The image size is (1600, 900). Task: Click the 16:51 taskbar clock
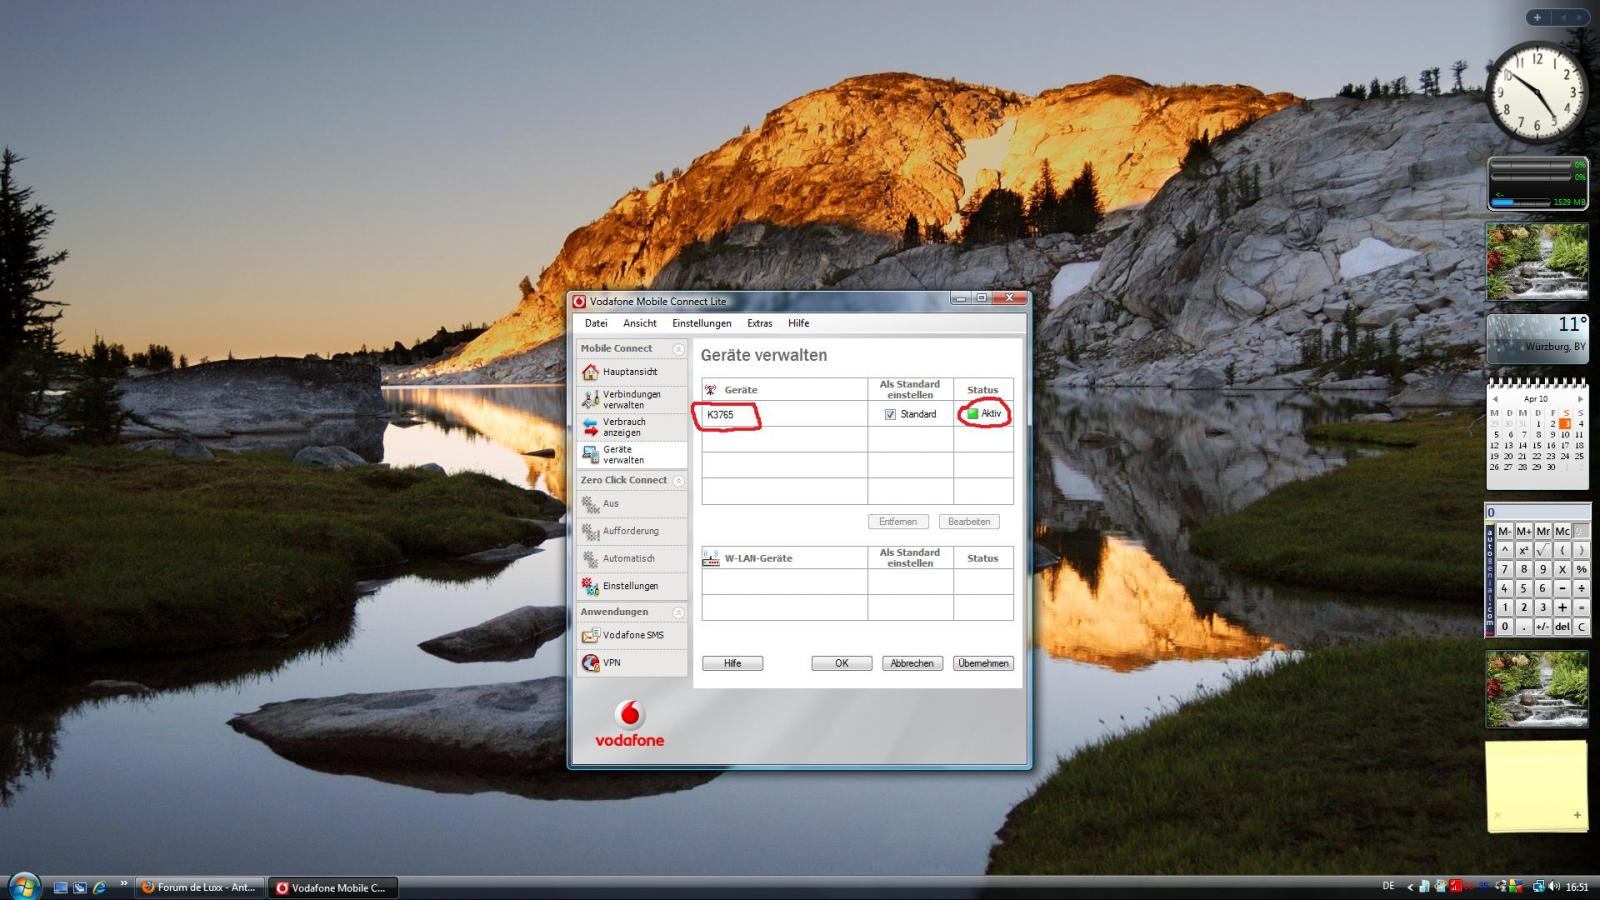(1577, 887)
